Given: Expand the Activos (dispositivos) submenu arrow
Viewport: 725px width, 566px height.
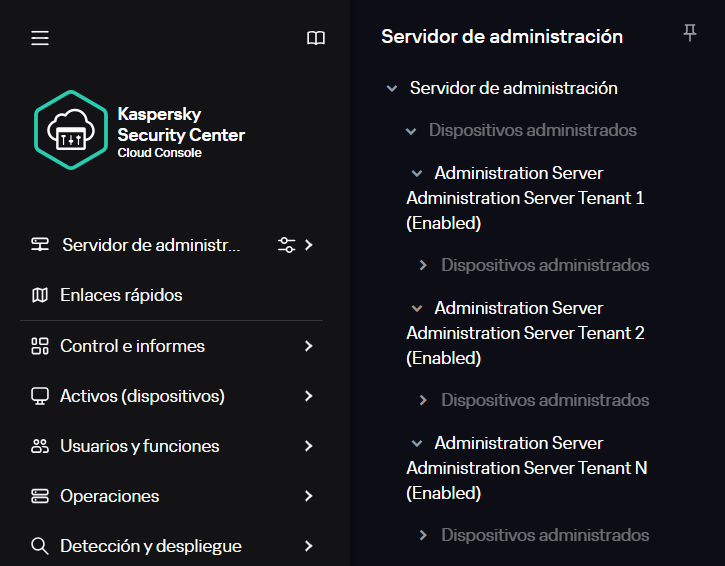Looking at the screenshot, I should pyautogui.click(x=308, y=396).
